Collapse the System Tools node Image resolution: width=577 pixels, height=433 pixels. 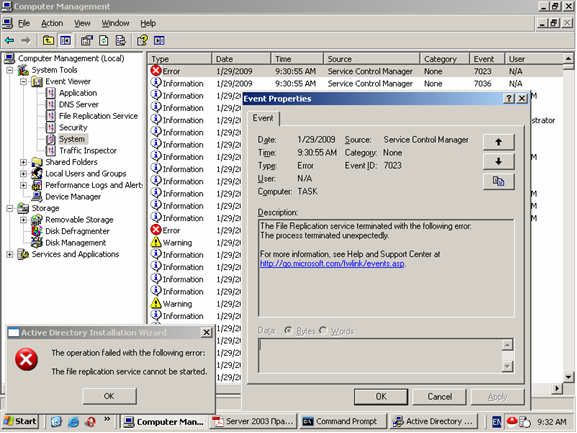point(10,70)
